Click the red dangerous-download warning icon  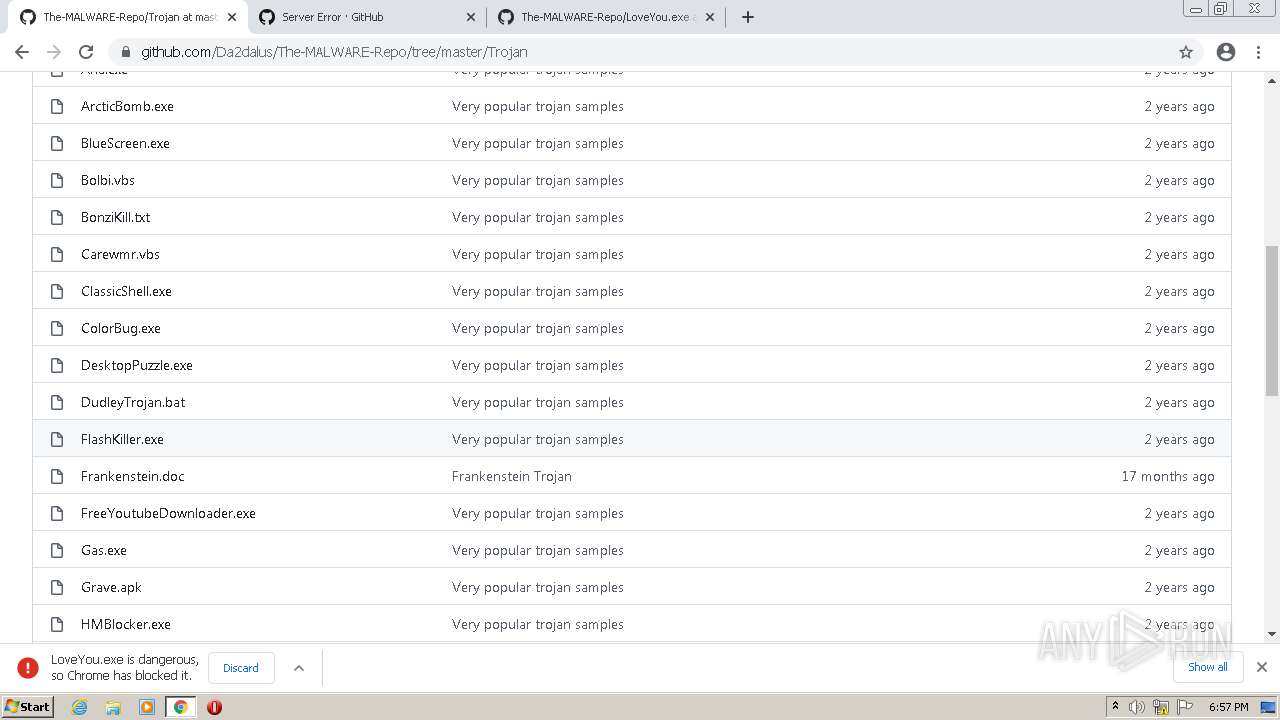(x=28, y=668)
